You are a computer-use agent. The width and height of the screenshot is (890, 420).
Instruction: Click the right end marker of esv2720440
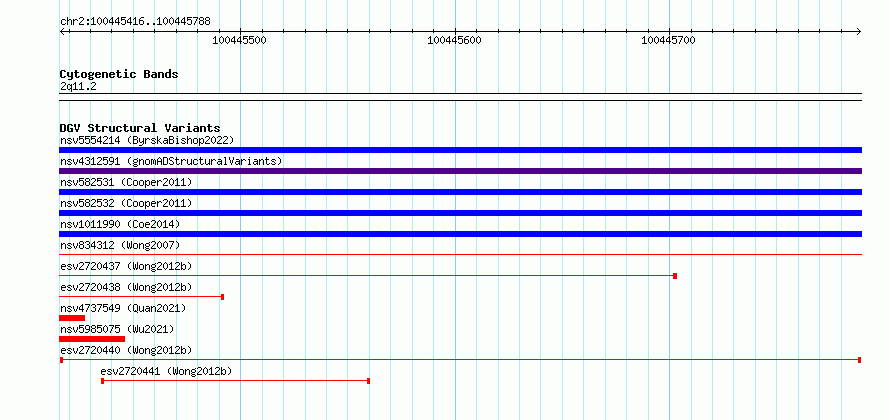[x=860, y=360]
